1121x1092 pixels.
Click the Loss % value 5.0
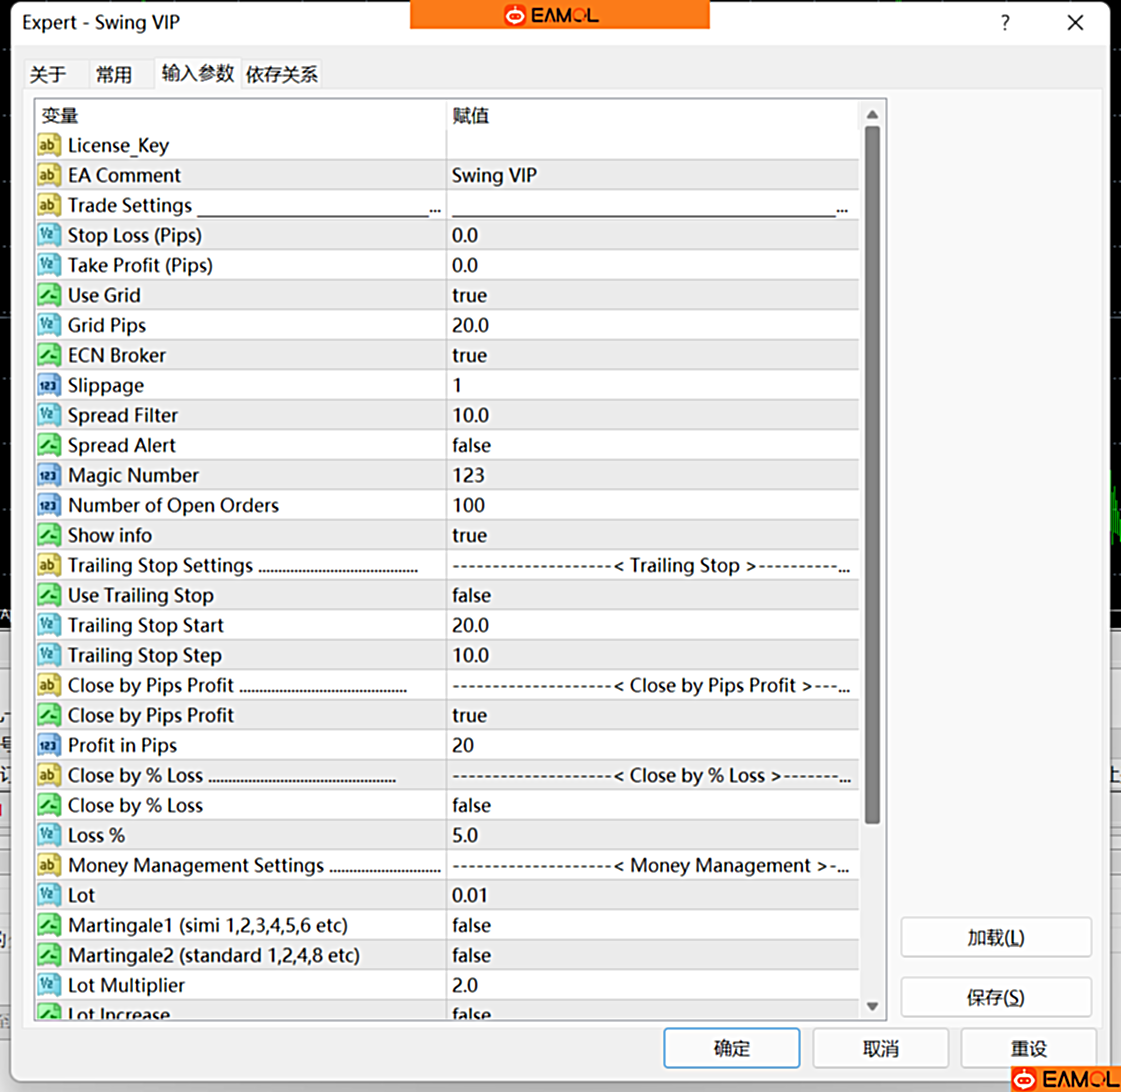pyautogui.click(x=465, y=835)
